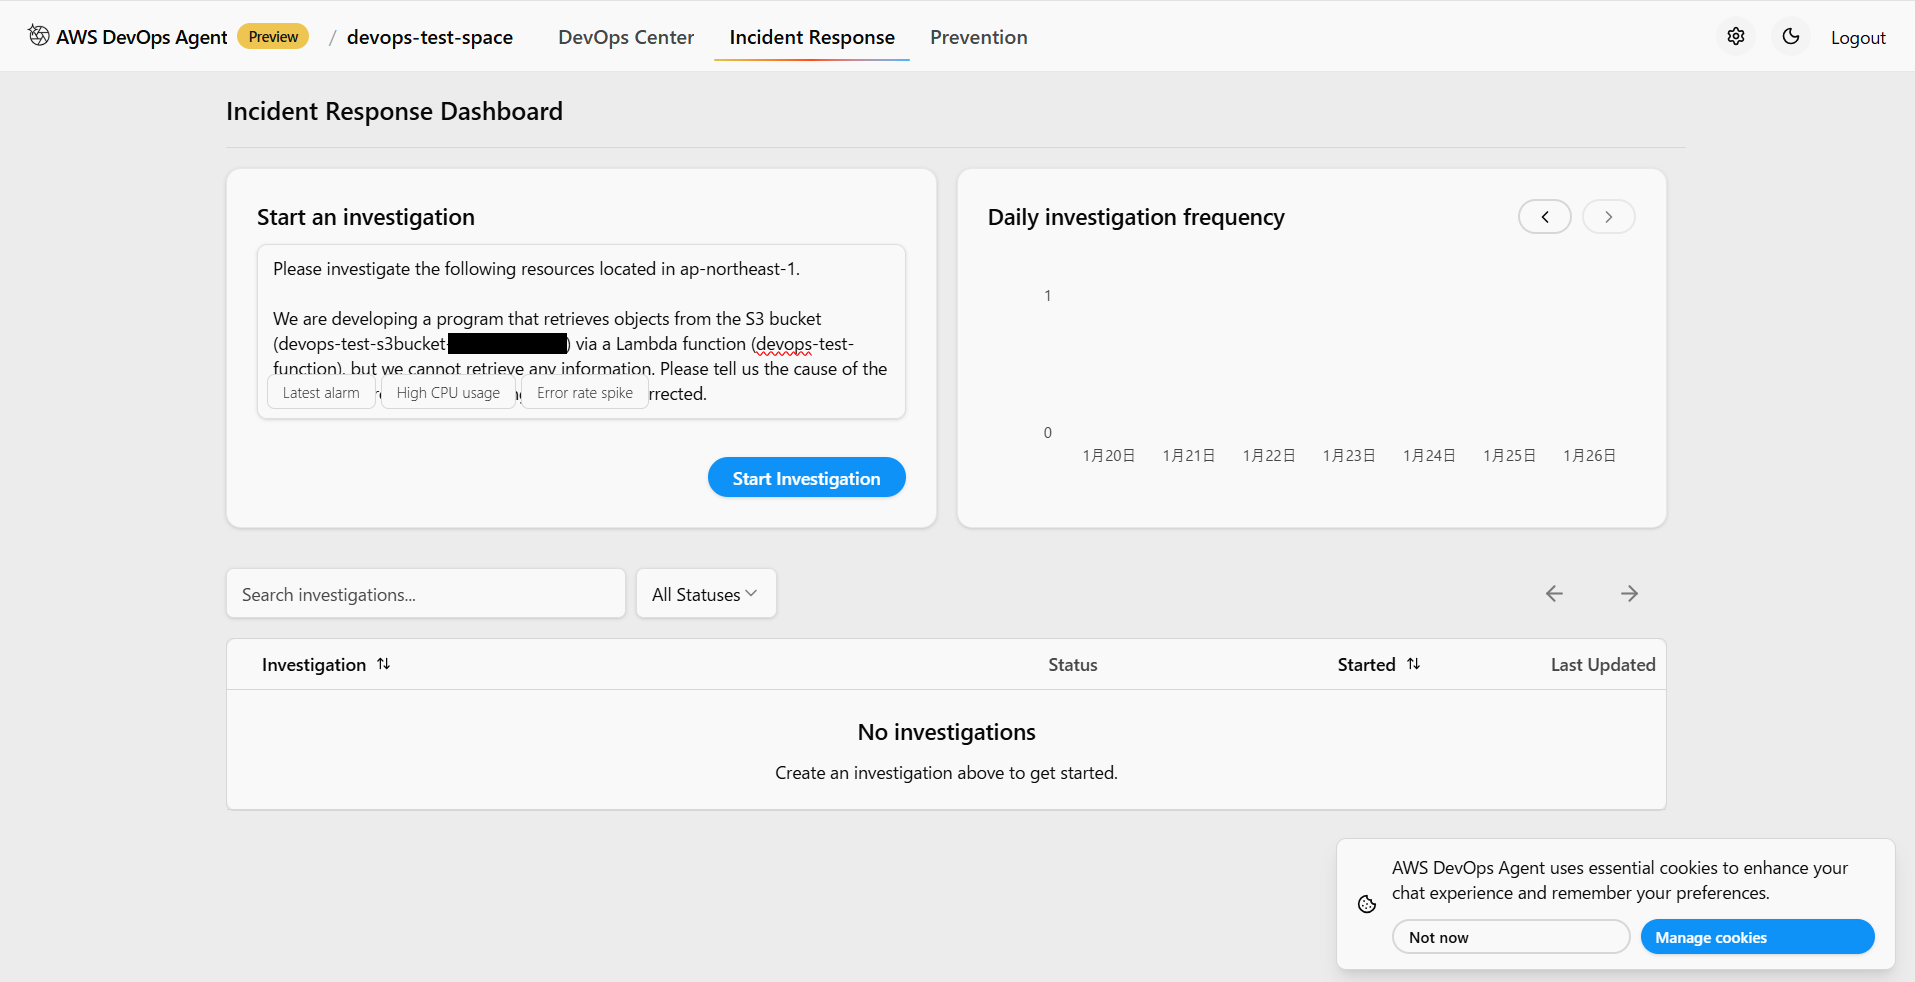Focus the Search investigations input field
The height and width of the screenshot is (982, 1915).
(425, 594)
